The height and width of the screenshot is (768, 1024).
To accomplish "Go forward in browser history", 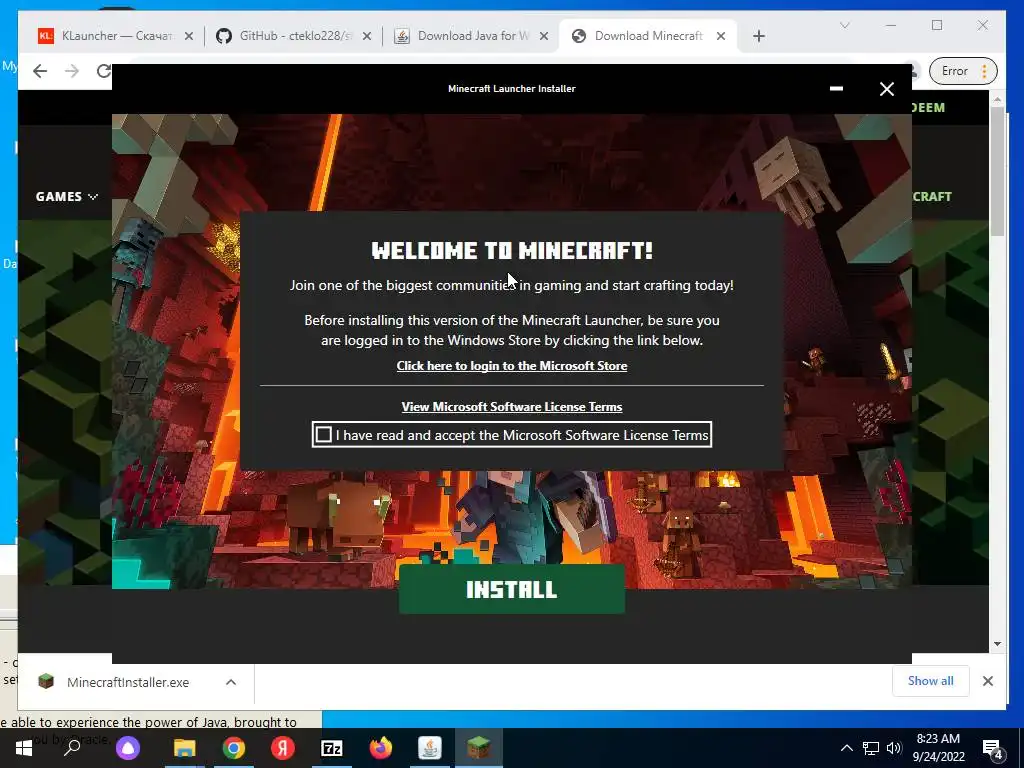I will click(x=72, y=71).
